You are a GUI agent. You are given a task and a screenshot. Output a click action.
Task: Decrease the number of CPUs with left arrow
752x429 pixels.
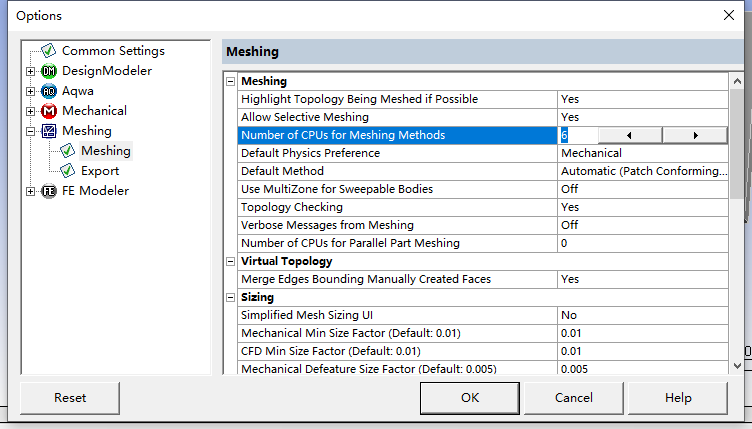tap(630, 136)
